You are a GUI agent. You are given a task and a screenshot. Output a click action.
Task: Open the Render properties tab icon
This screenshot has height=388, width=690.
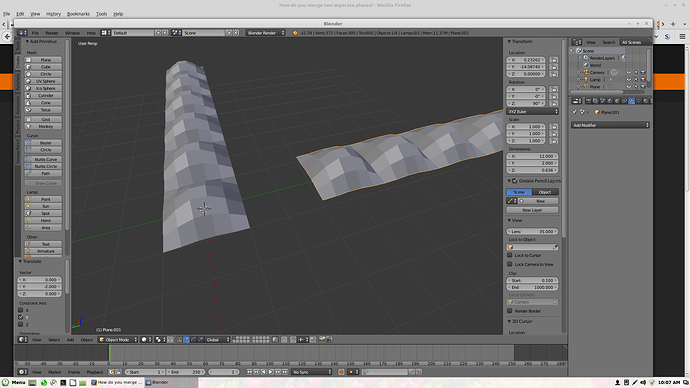[588, 101]
